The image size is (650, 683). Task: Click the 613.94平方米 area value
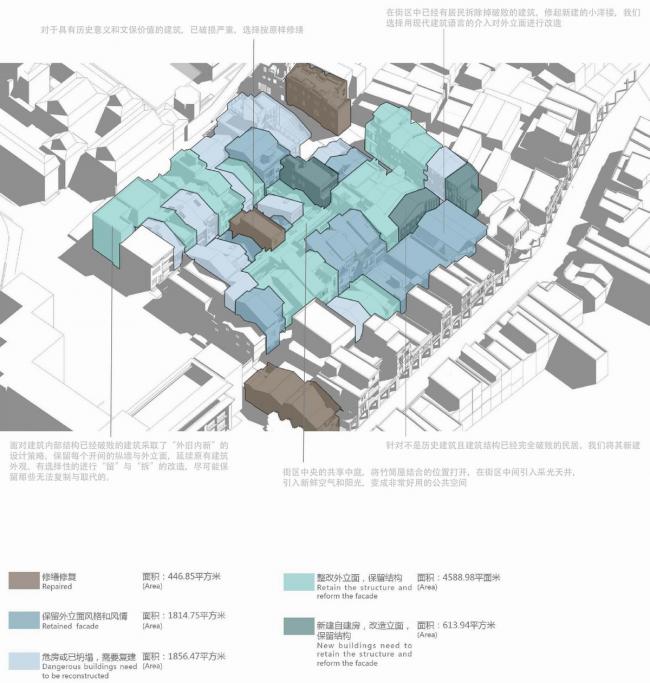pos(457,623)
